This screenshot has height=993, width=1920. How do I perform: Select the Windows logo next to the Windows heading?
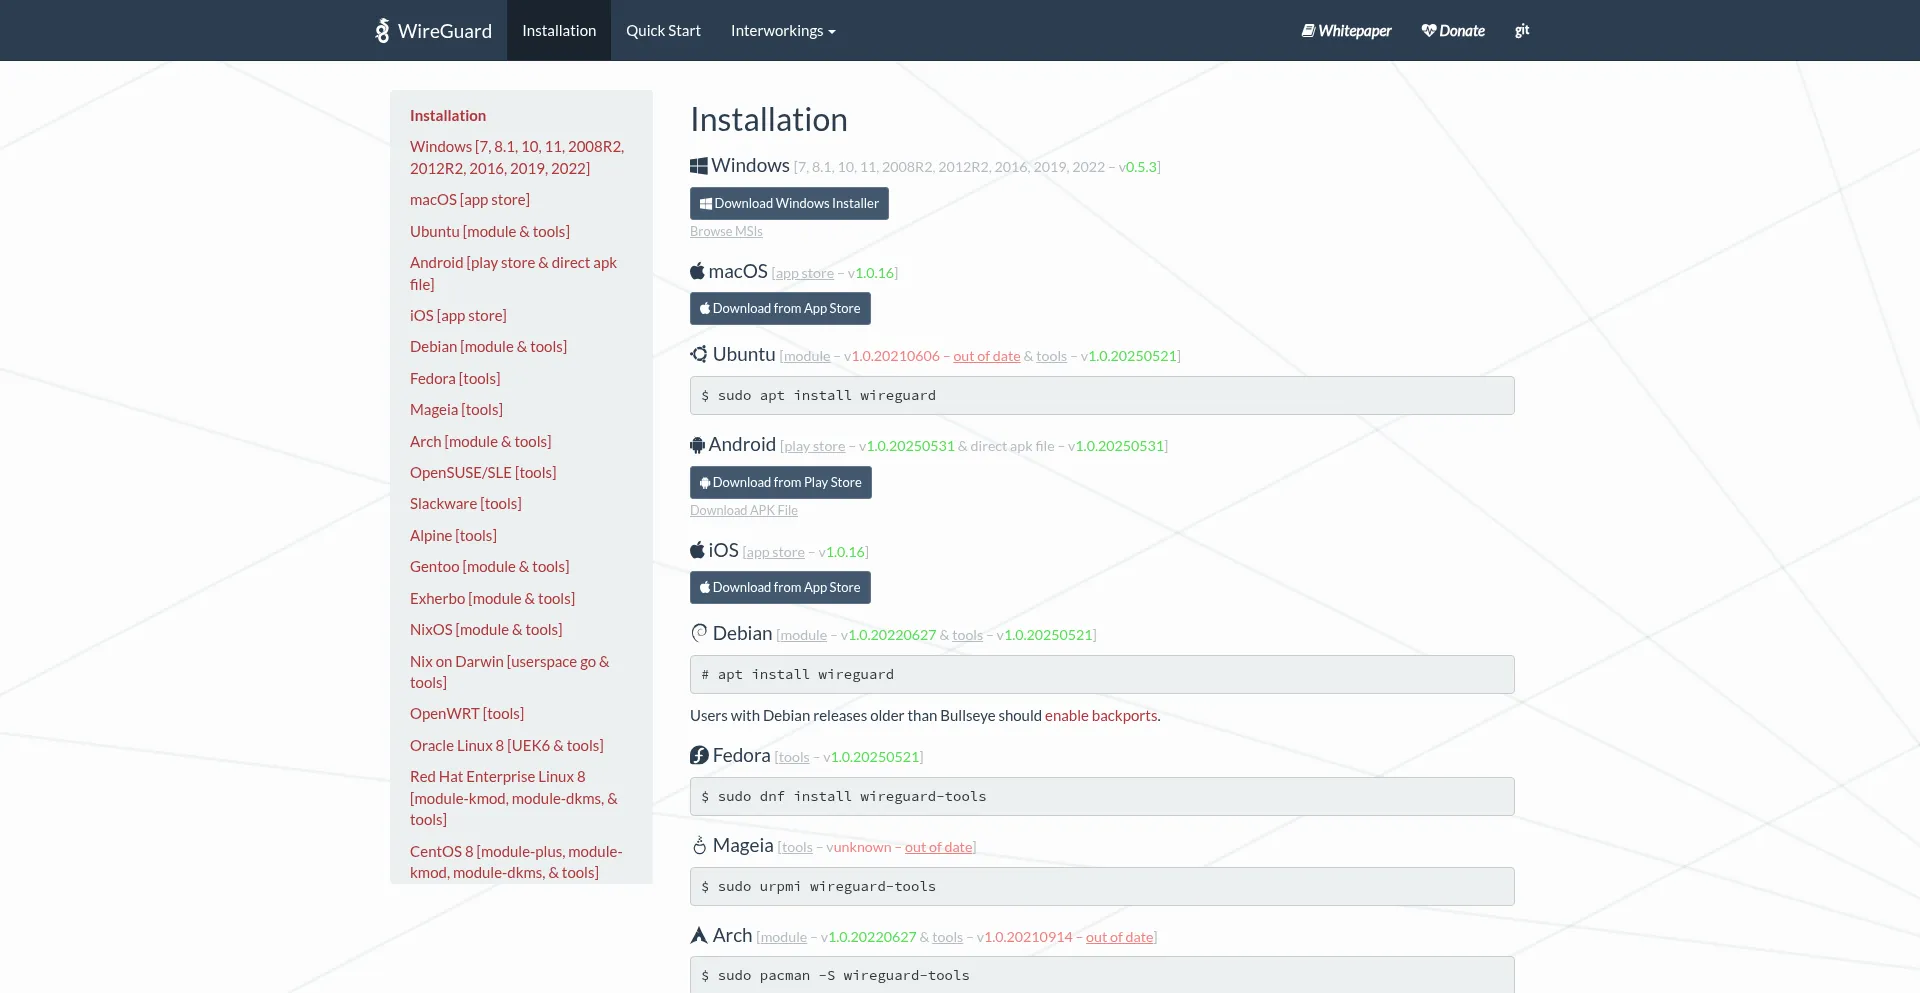699,165
